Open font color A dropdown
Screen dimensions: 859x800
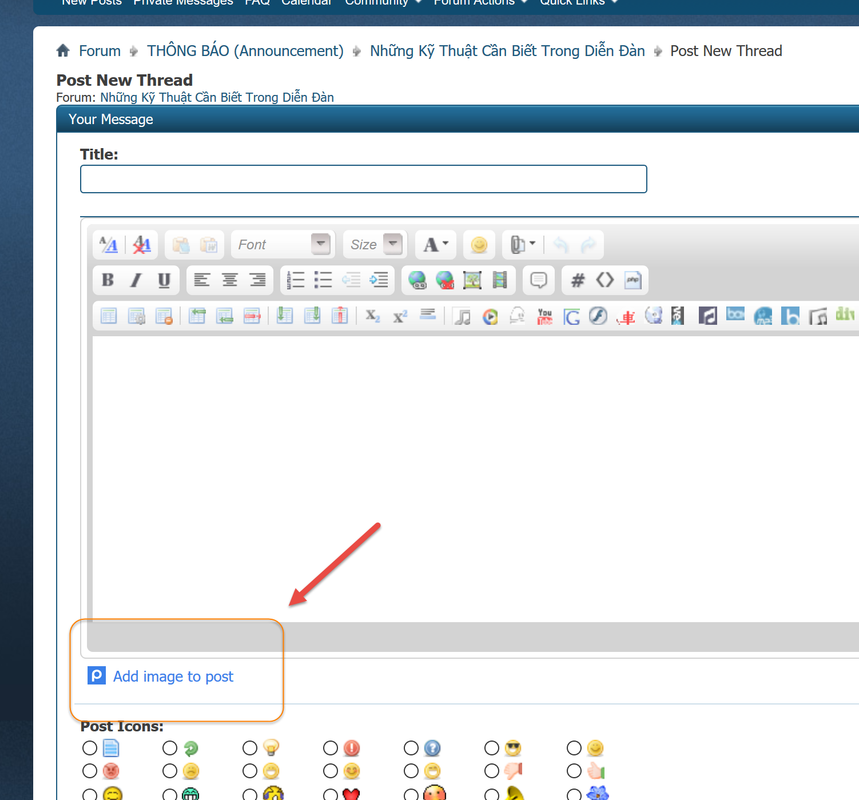tap(436, 244)
